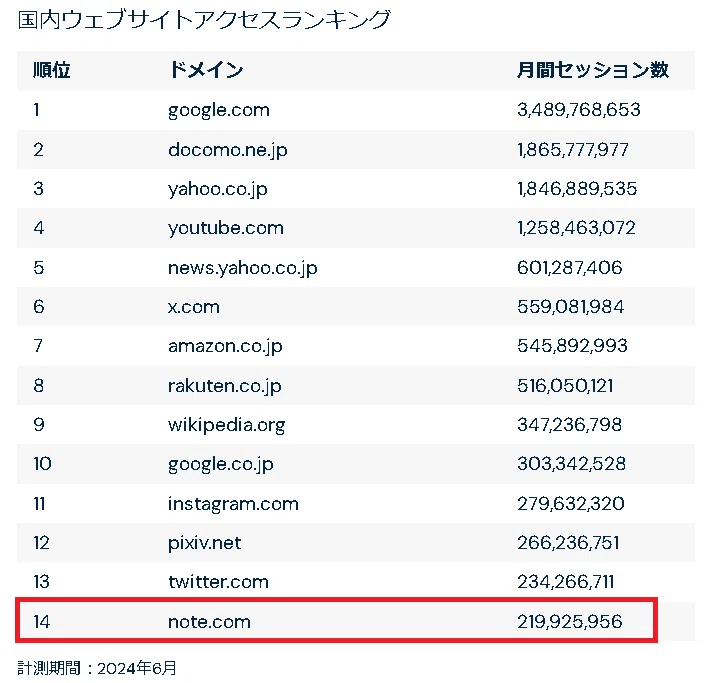Click rank number 12 in pixiv.net row
The height and width of the screenshot is (683, 707).
pos(41,542)
